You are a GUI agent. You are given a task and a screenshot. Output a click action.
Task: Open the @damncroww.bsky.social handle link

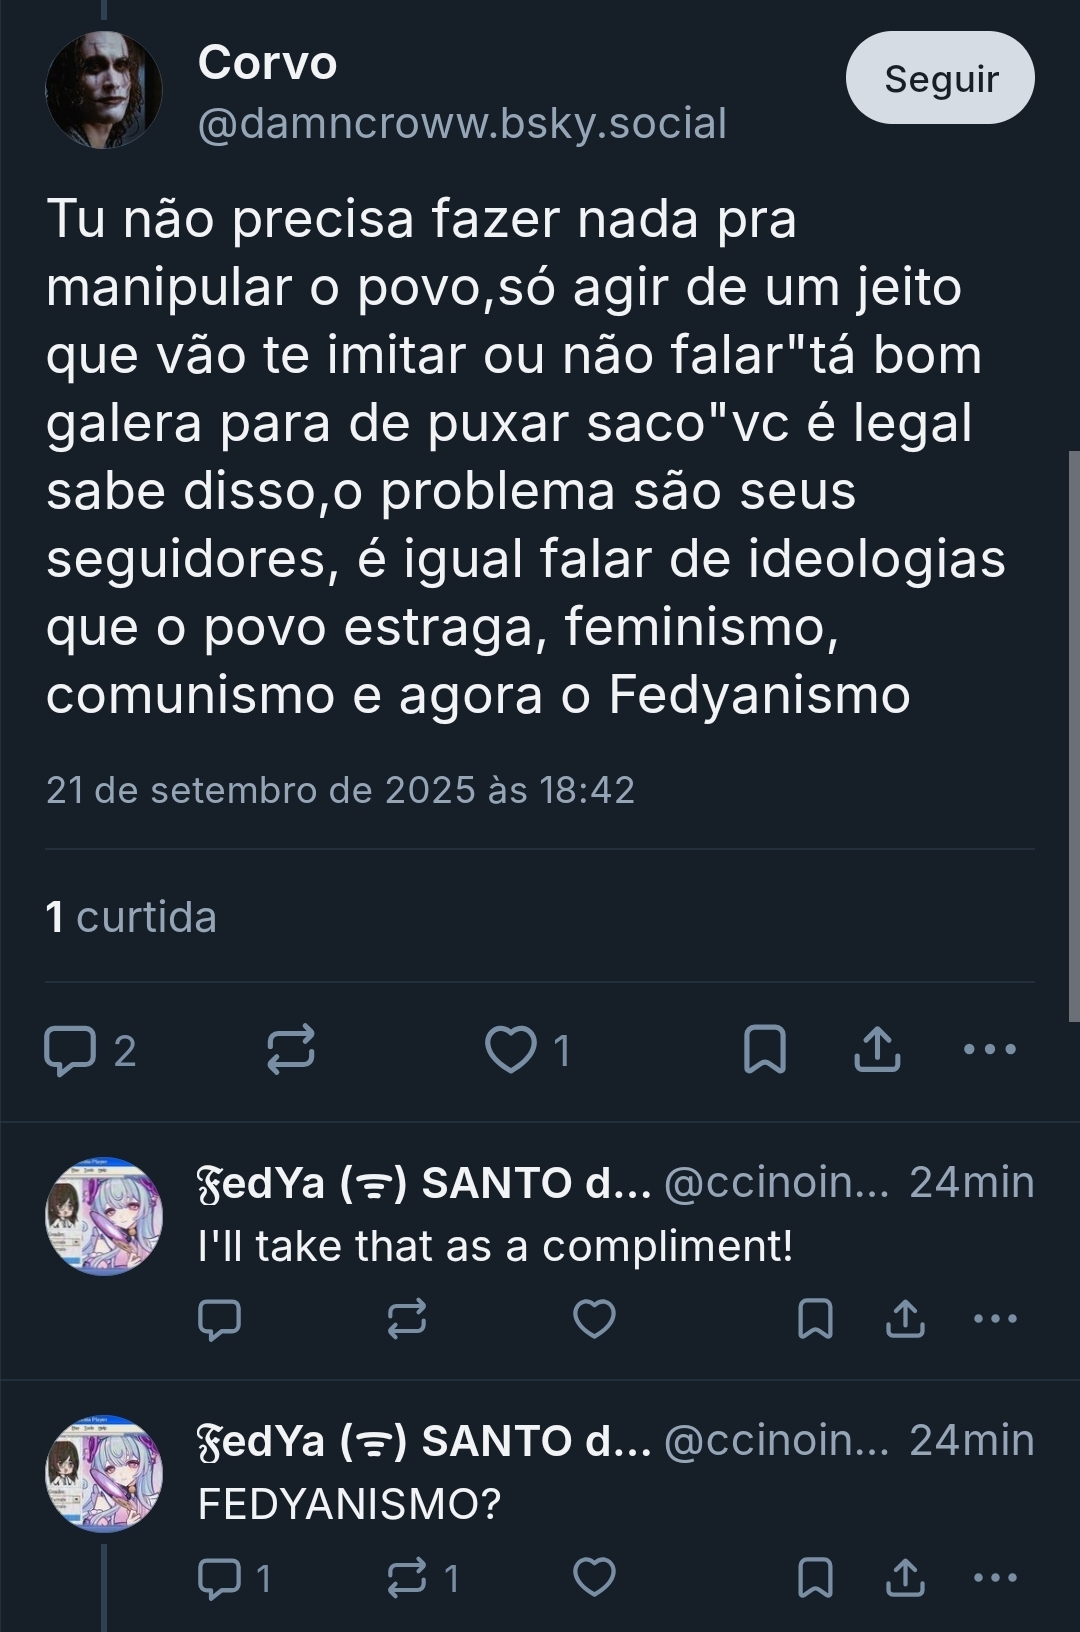click(462, 124)
